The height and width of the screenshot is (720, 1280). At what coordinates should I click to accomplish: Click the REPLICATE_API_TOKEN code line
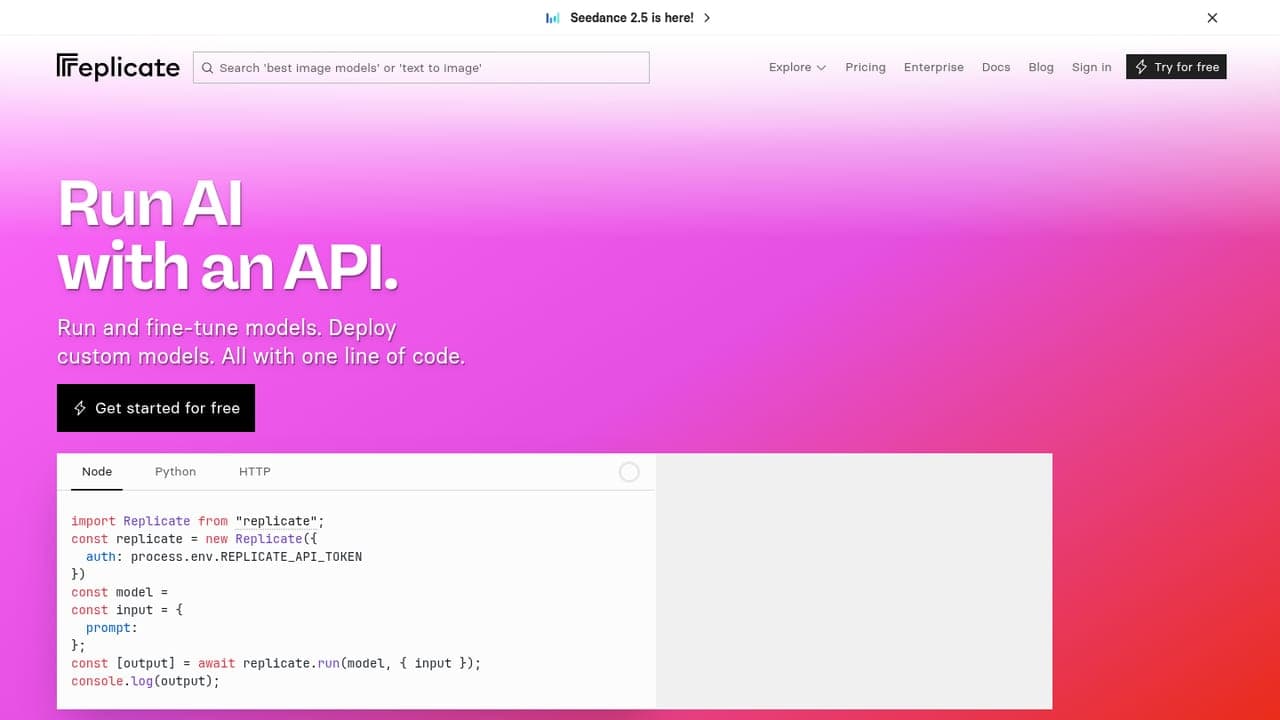coord(224,557)
